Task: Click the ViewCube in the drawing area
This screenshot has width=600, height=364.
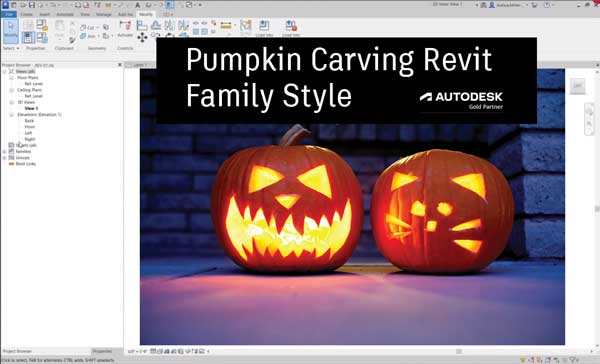Action: point(578,87)
